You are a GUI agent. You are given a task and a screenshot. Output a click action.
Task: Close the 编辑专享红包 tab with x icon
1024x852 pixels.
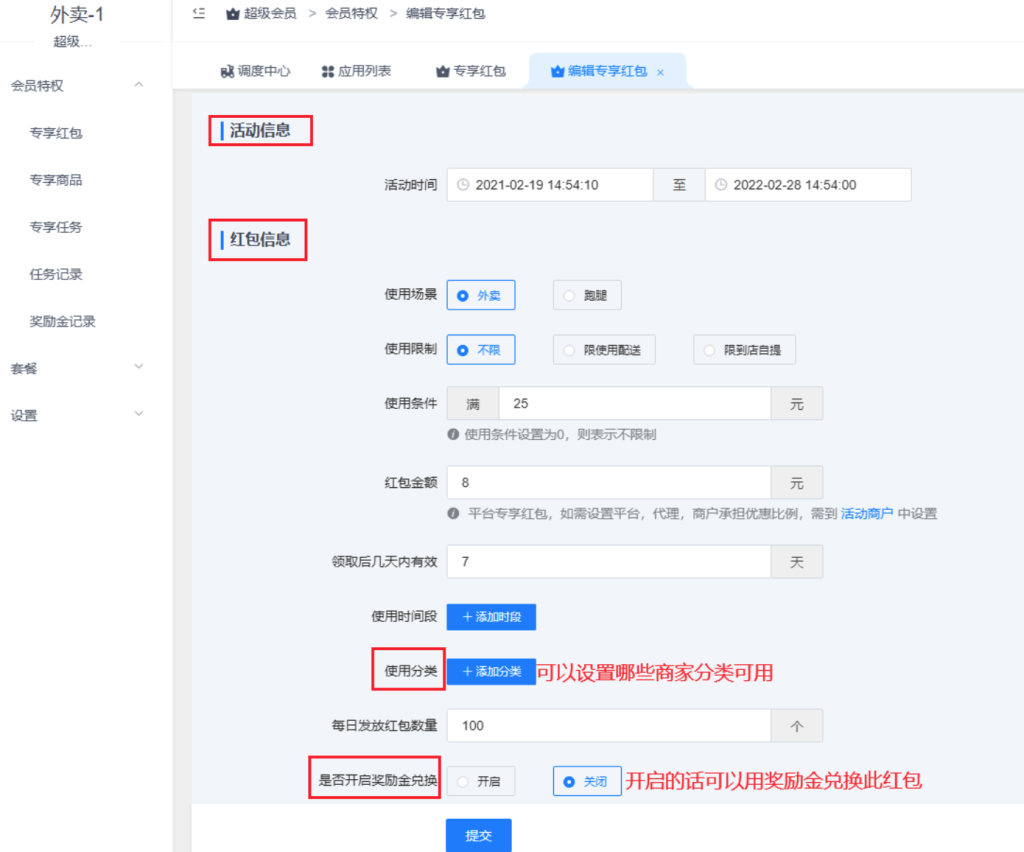click(x=660, y=73)
